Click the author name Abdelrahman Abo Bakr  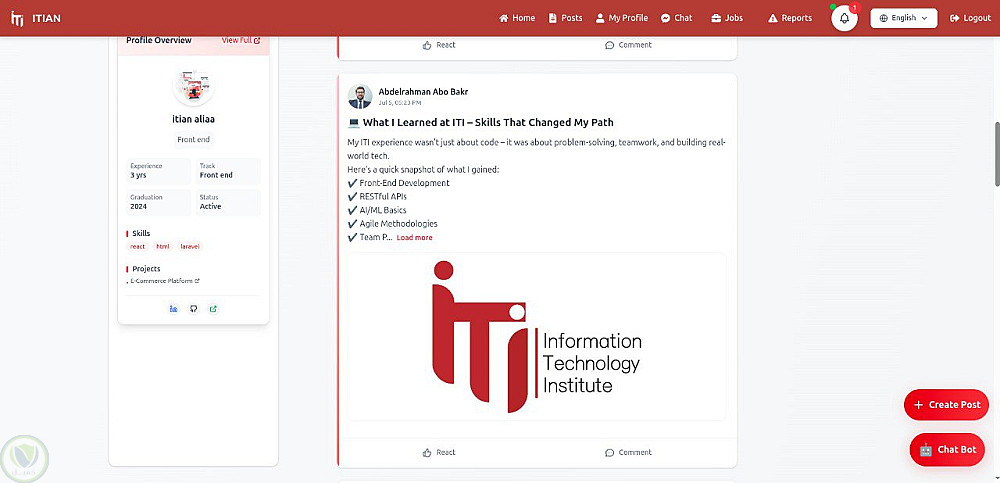tap(423, 92)
